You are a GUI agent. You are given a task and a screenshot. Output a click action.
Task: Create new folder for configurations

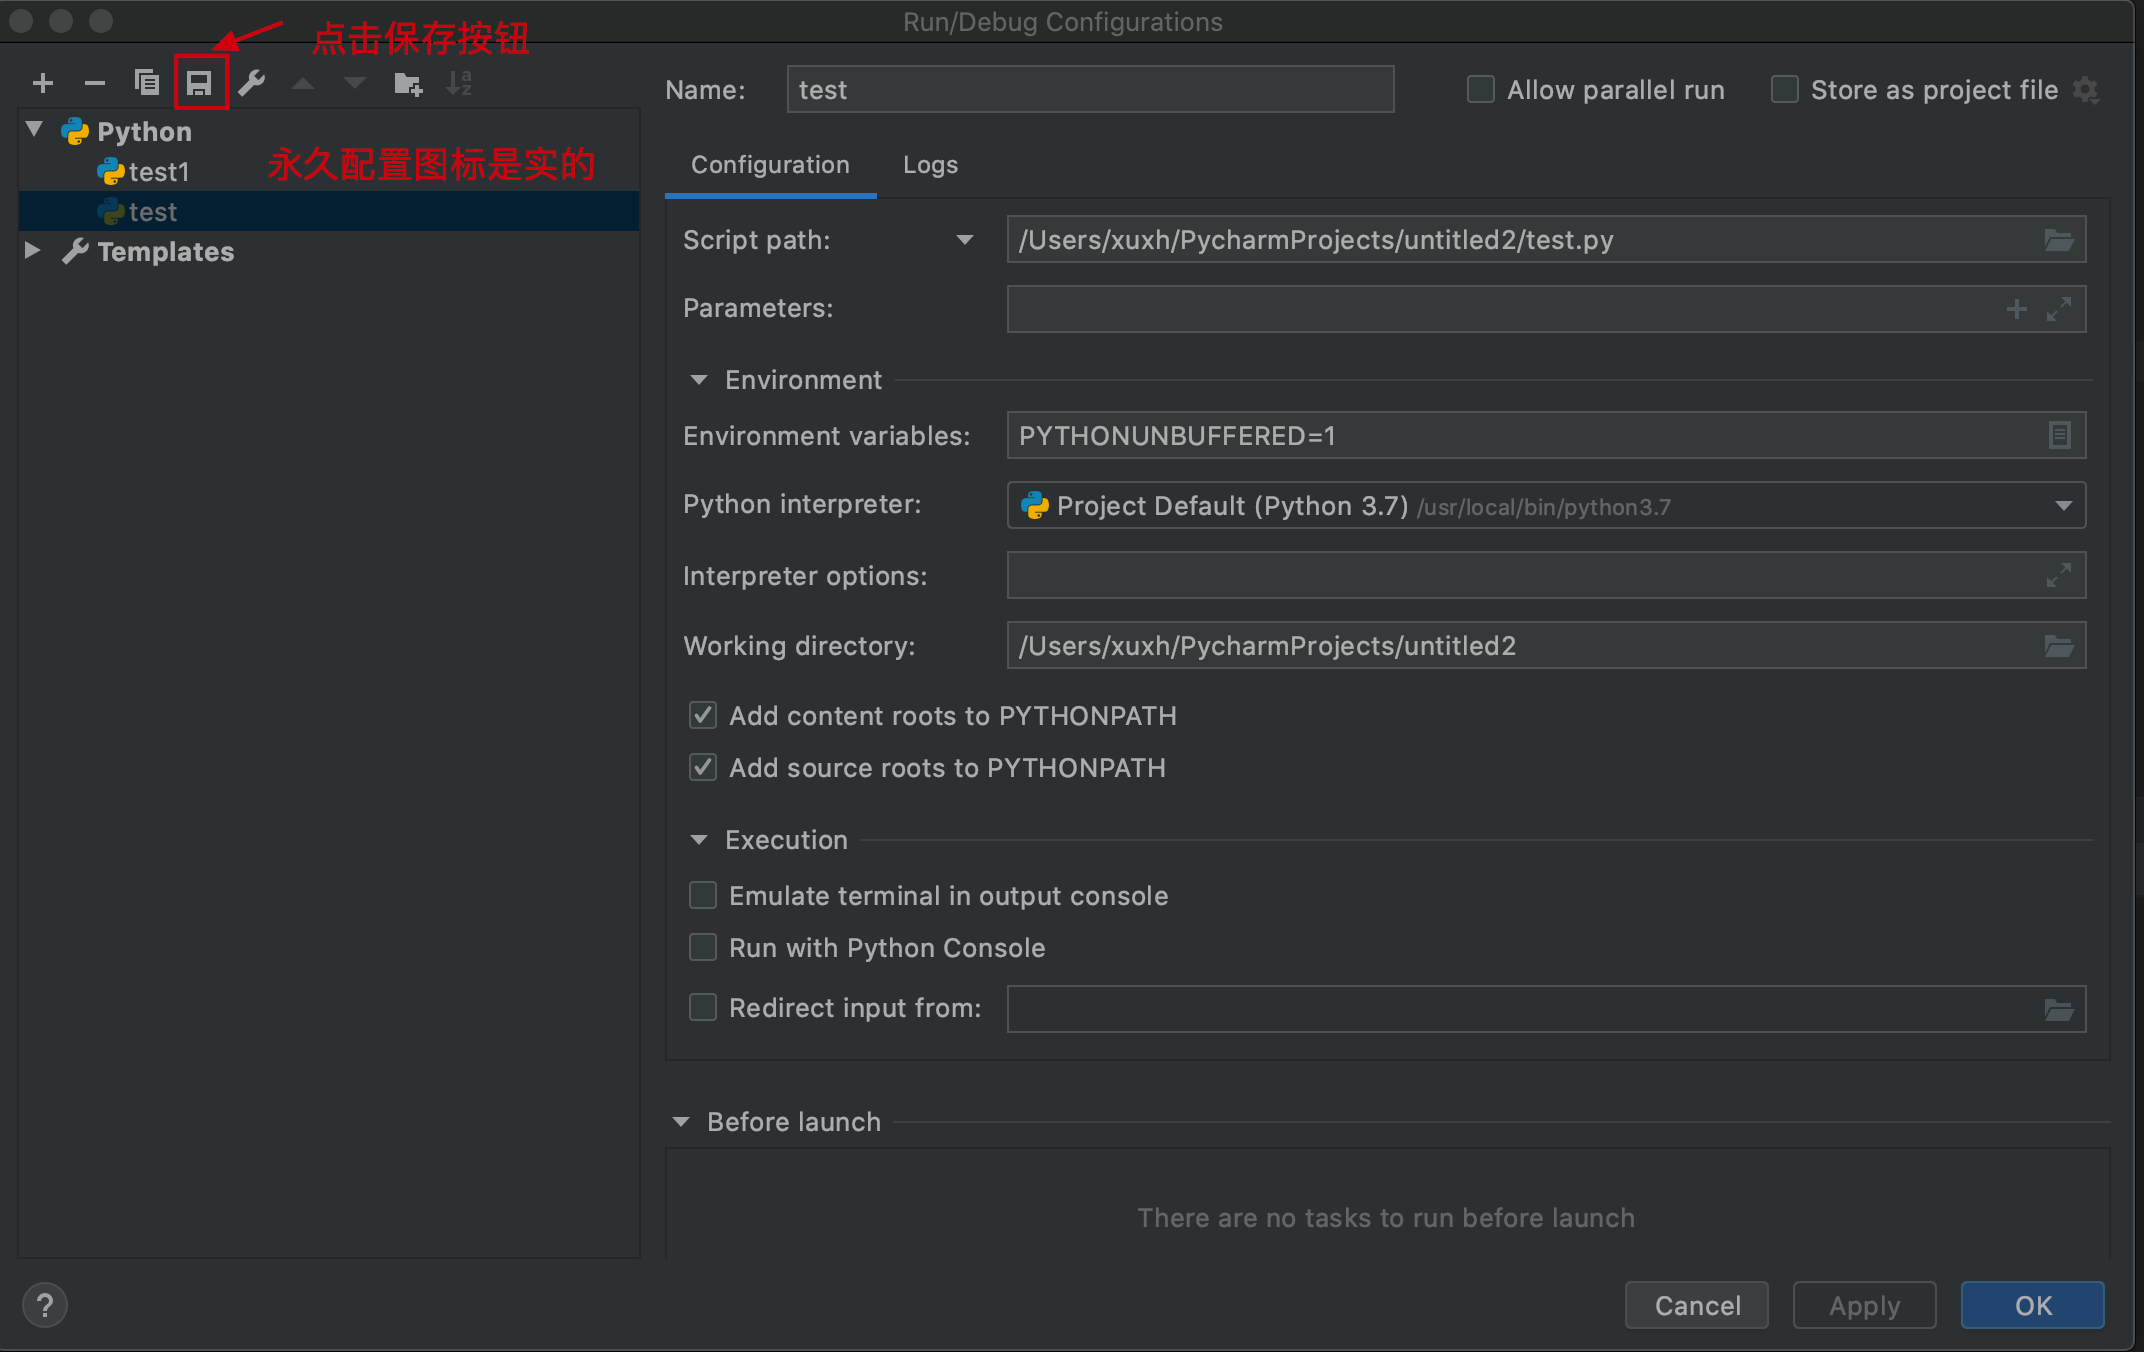tap(408, 84)
